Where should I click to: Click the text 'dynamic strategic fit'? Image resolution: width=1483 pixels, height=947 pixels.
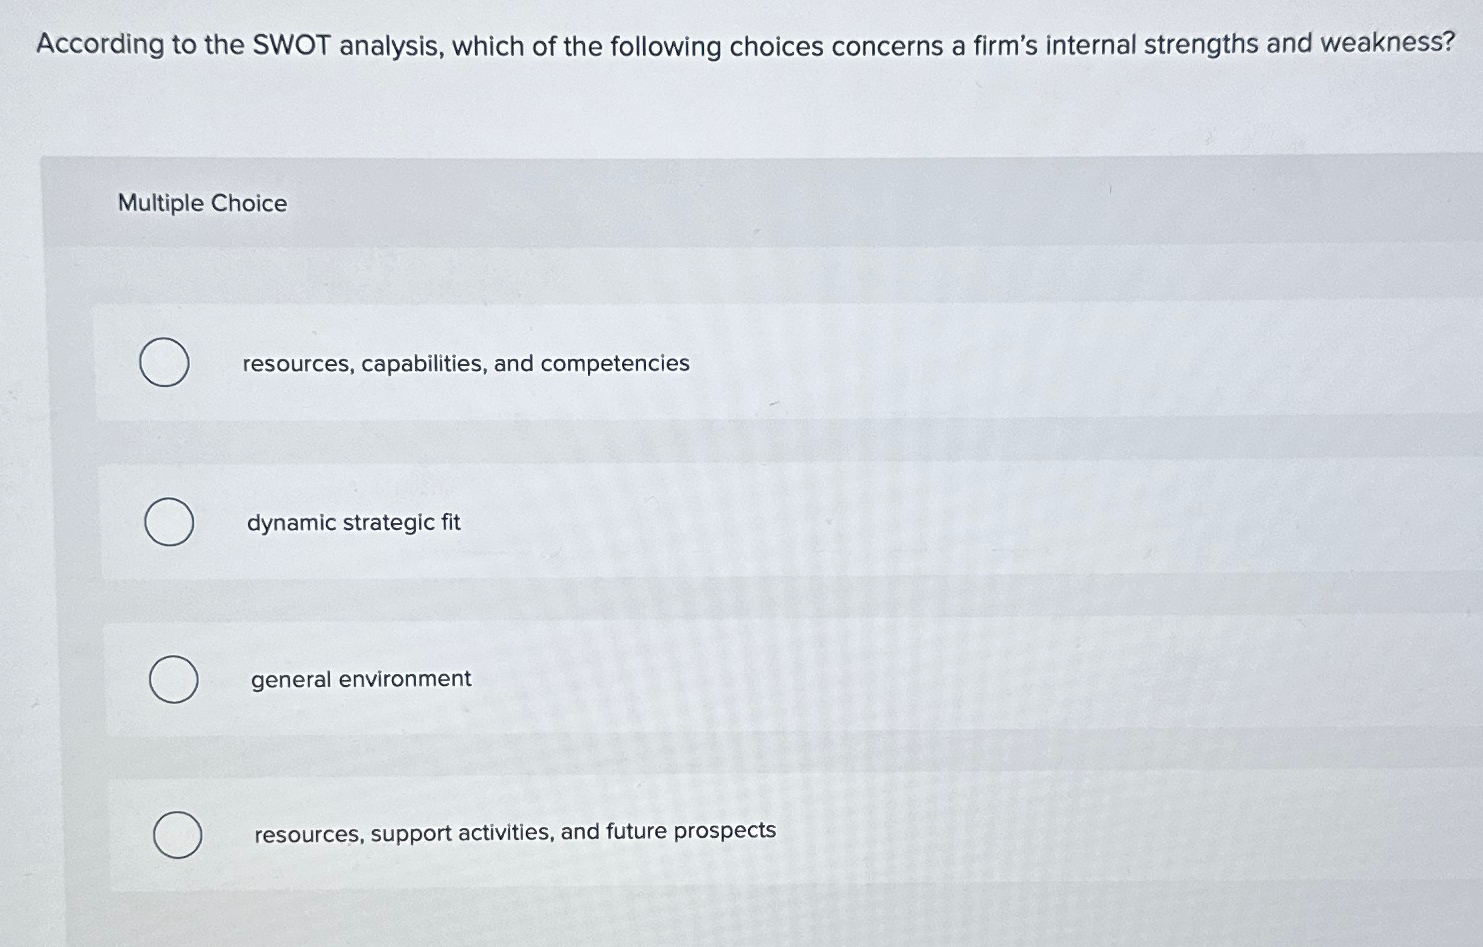tap(354, 522)
